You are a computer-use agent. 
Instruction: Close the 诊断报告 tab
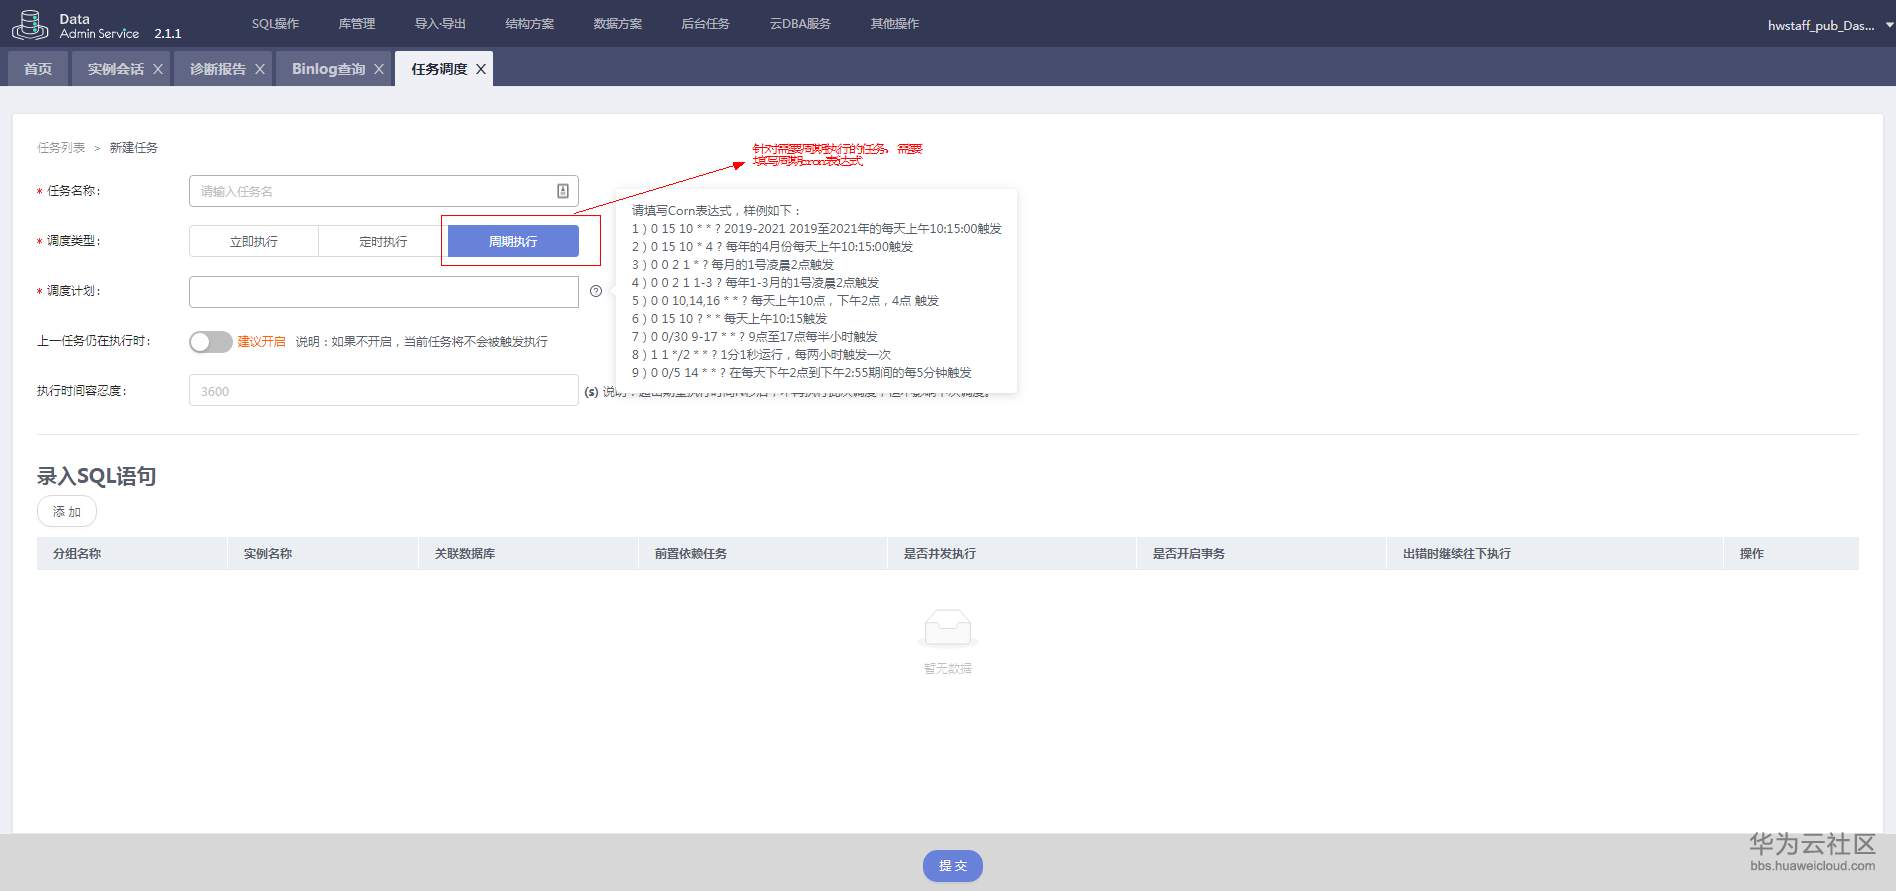coord(260,69)
